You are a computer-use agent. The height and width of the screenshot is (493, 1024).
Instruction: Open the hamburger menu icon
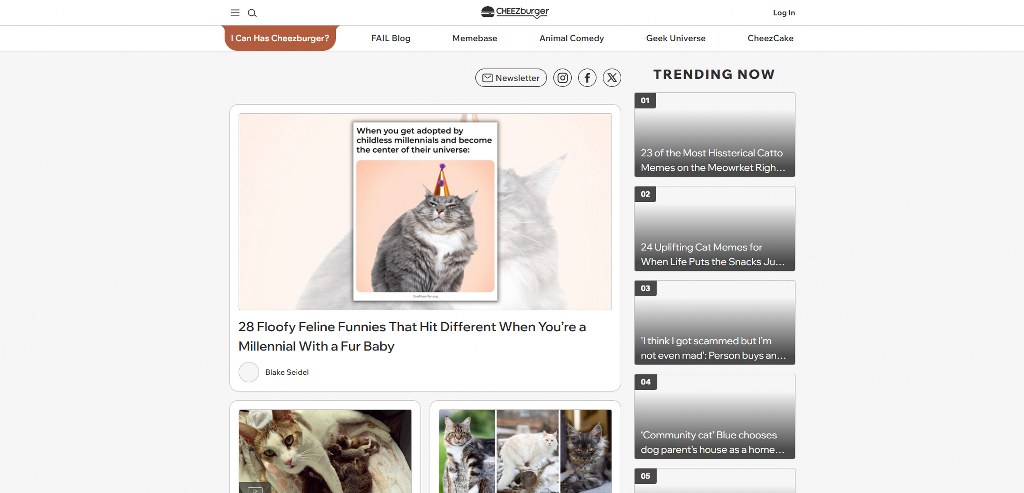click(235, 12)
